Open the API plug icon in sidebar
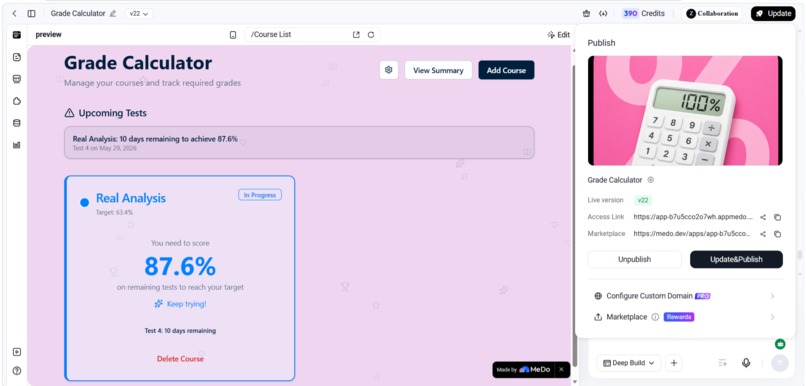This screenshot has height=386, width=806. pos(17,79)
